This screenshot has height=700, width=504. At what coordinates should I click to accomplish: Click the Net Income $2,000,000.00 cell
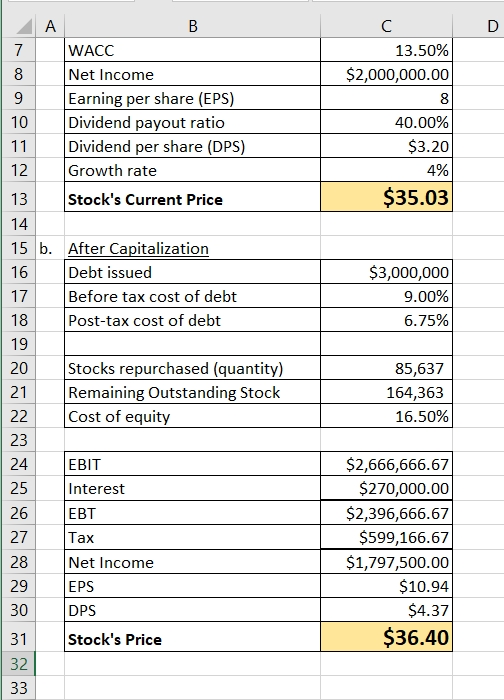point(386,74)
